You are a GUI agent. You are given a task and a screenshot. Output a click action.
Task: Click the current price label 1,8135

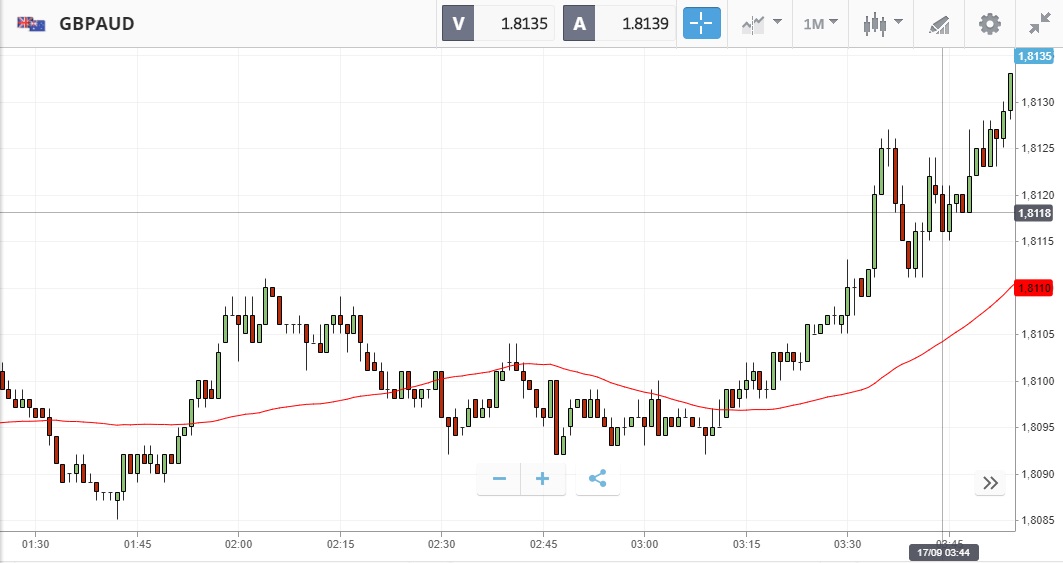(1034, 57)
